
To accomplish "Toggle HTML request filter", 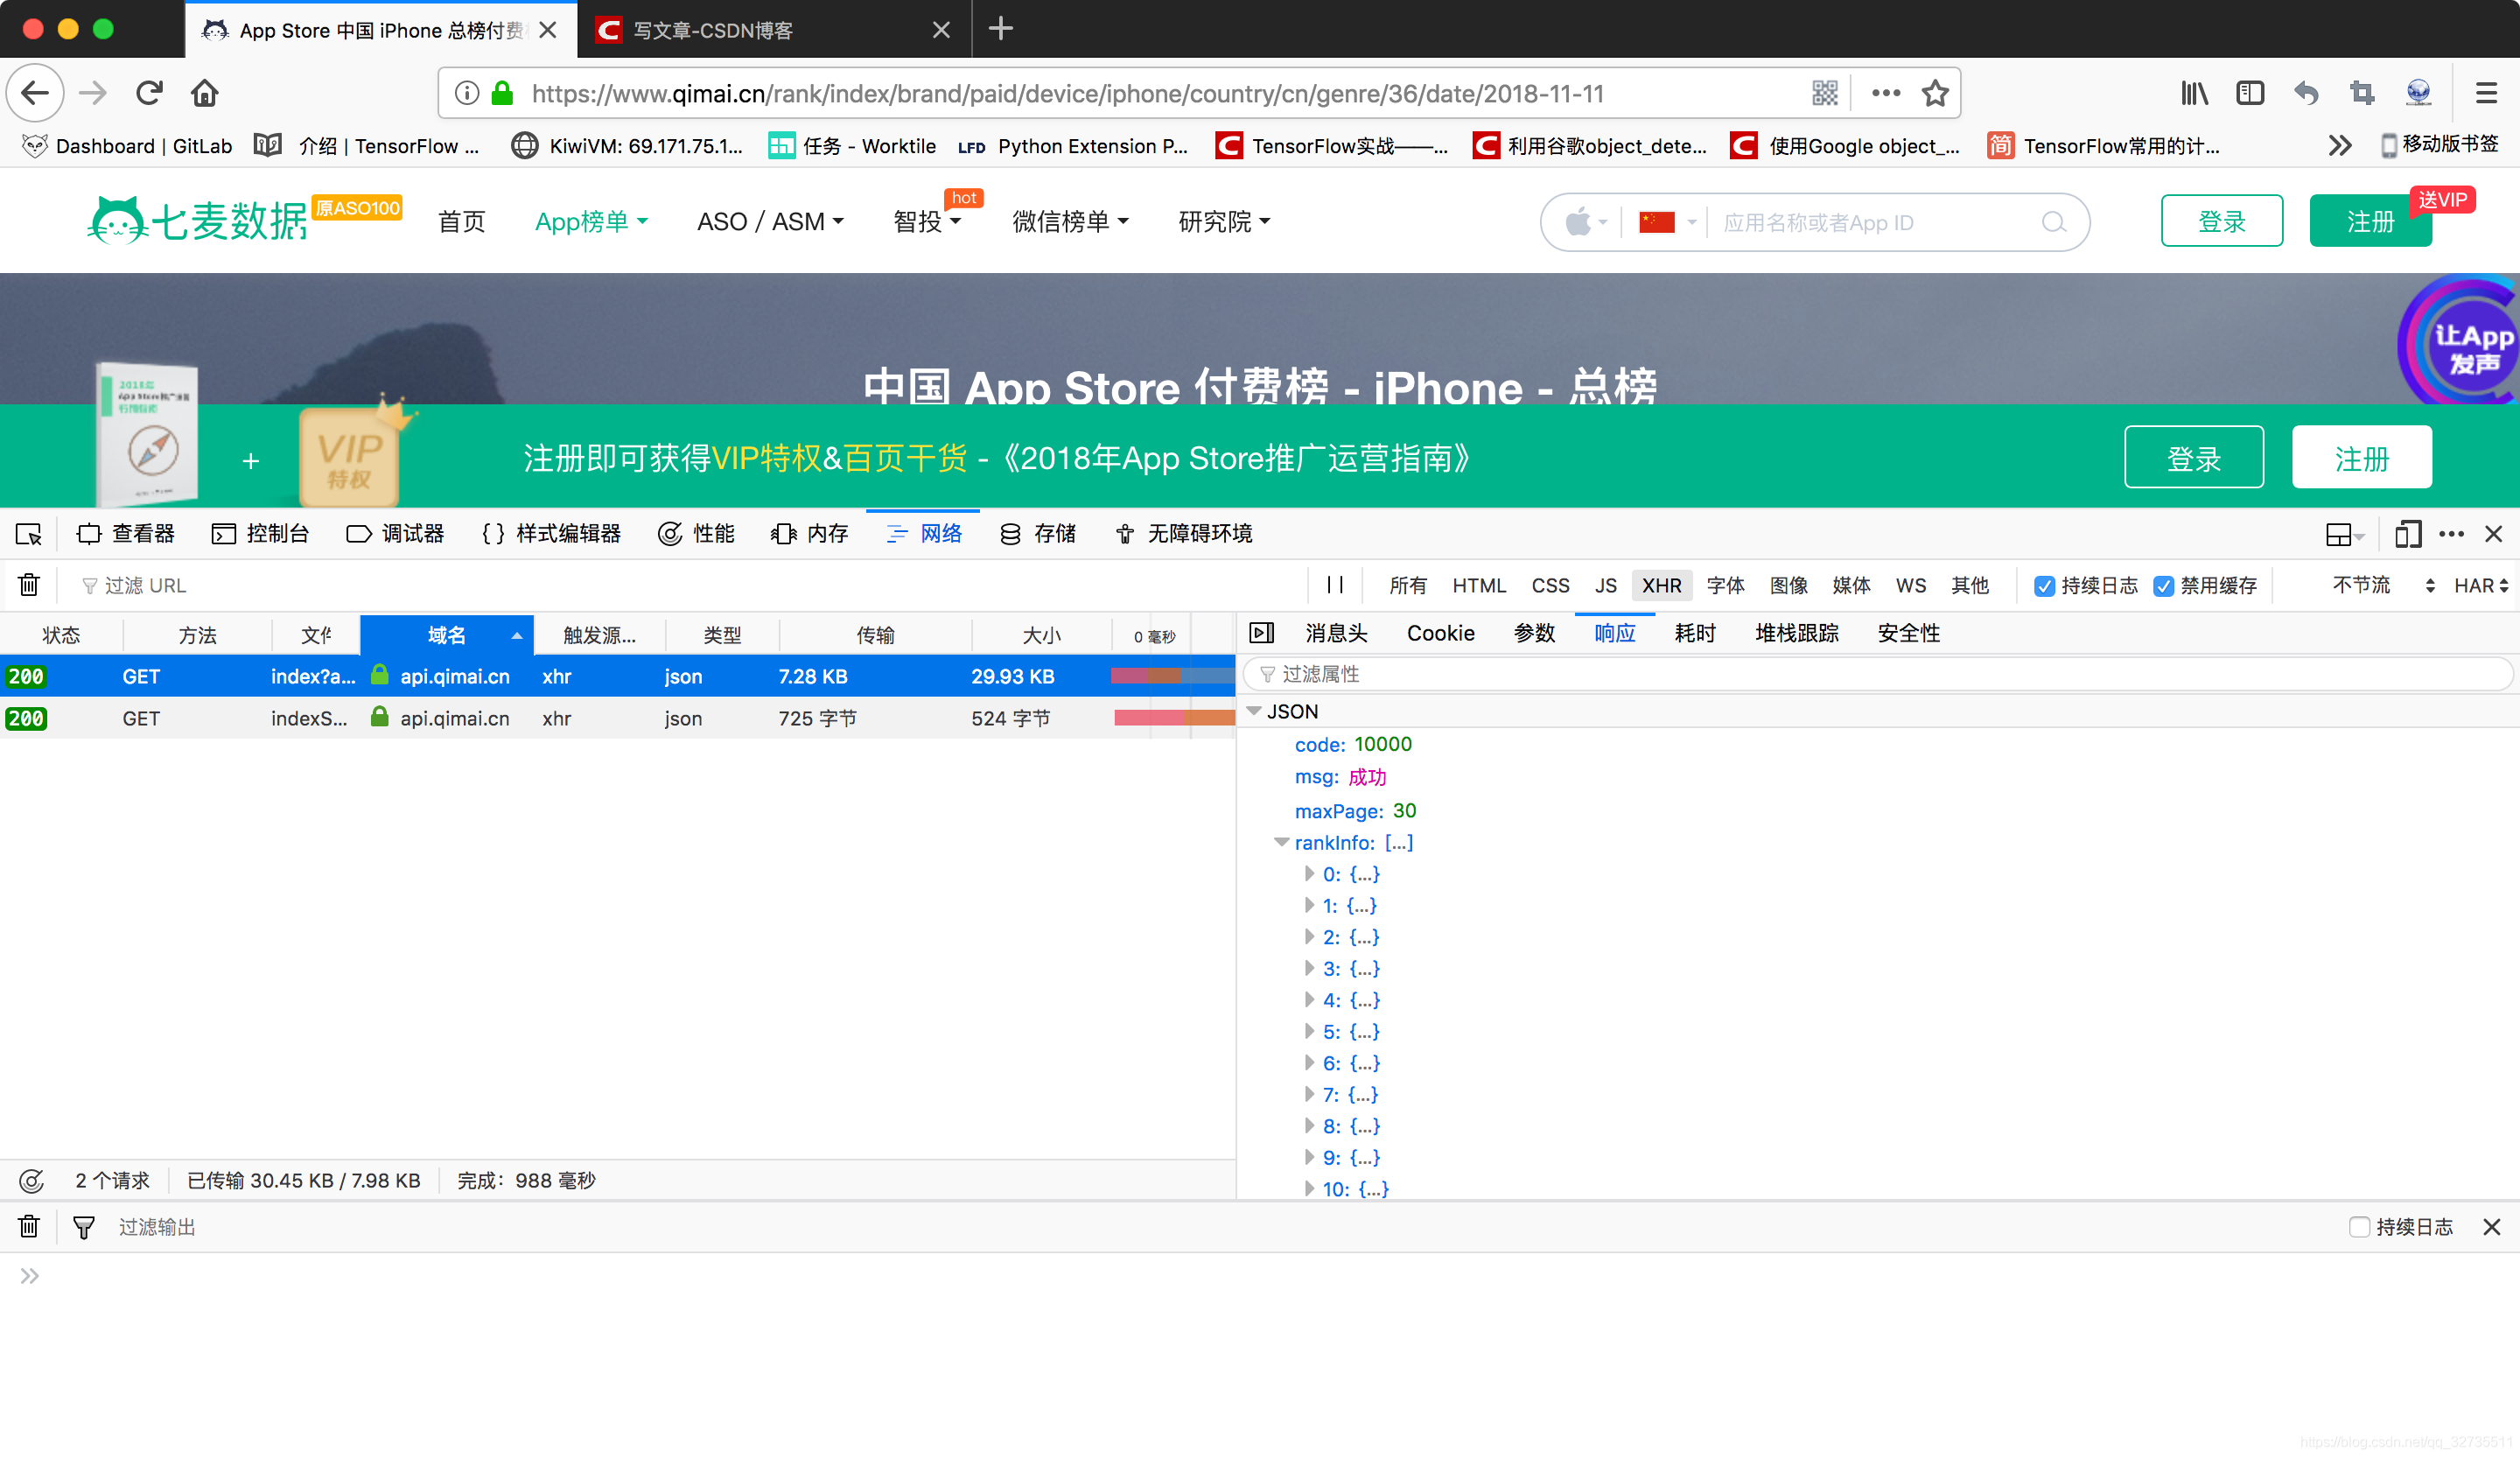I will click(1479, 586).
